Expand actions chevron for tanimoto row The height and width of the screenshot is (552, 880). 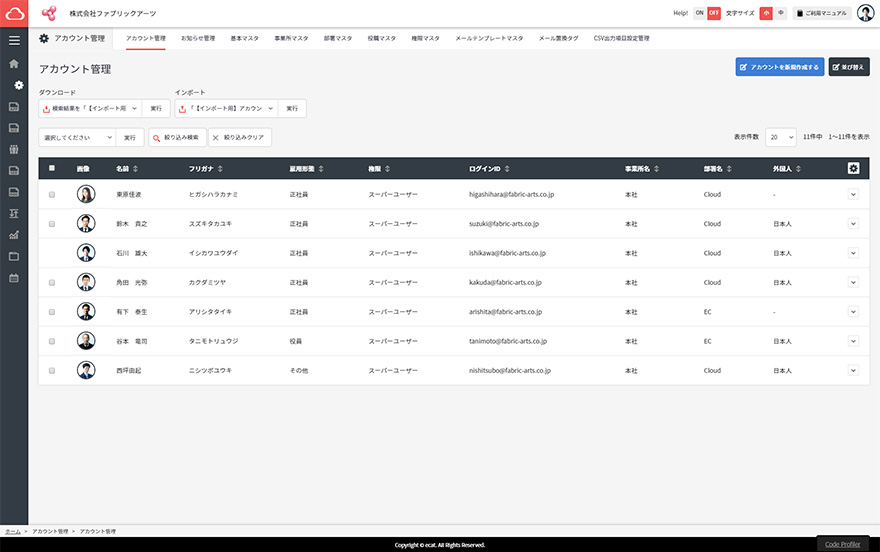pos(853,341)
